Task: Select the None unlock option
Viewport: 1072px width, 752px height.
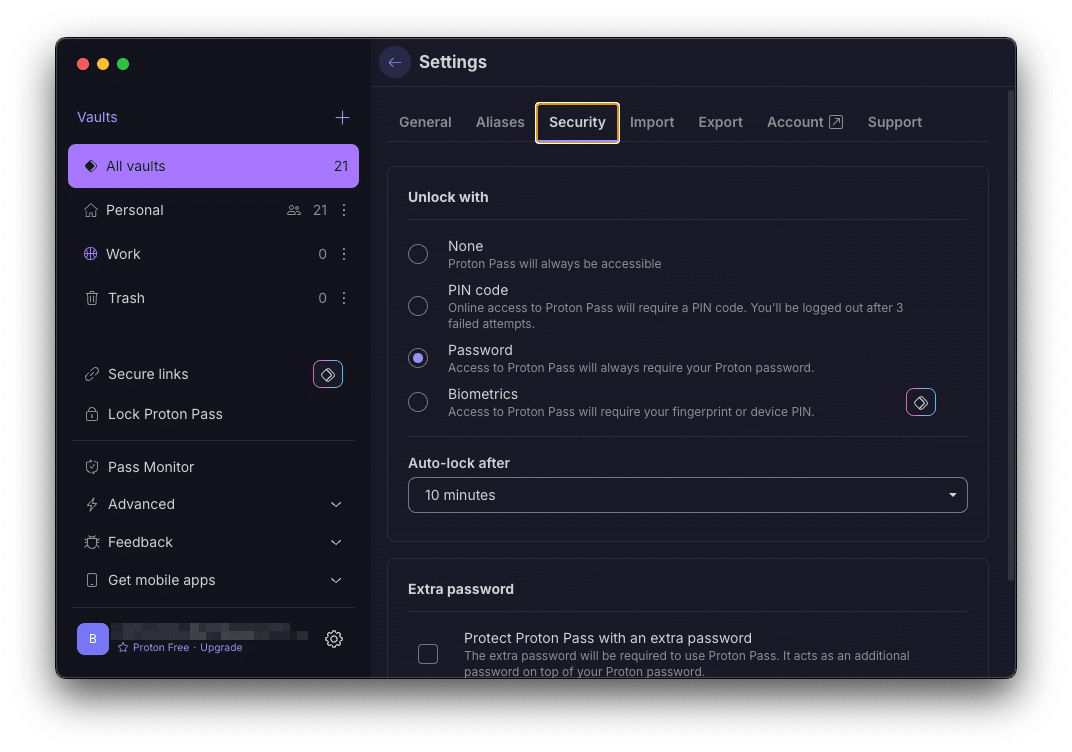Action: (418, 254)
